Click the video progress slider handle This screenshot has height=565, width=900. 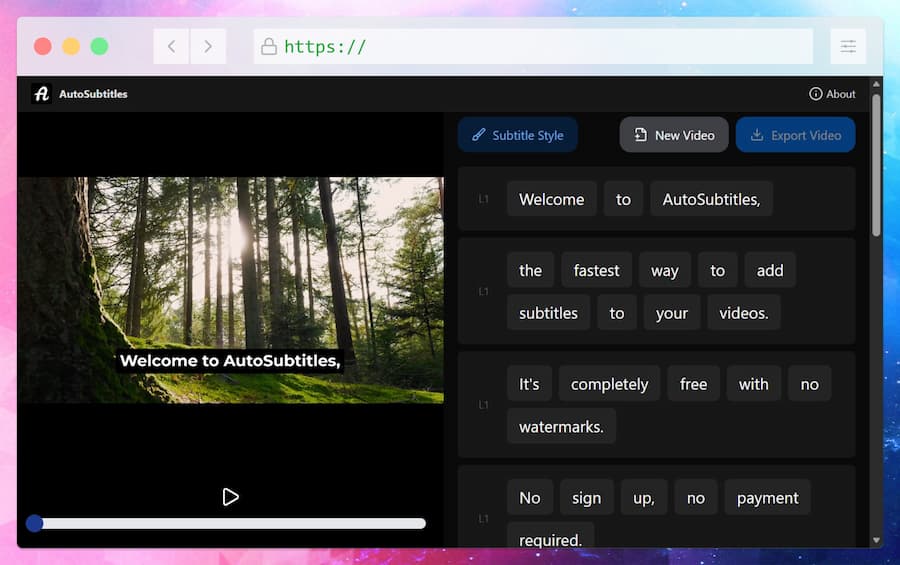[x=34, y=523]
